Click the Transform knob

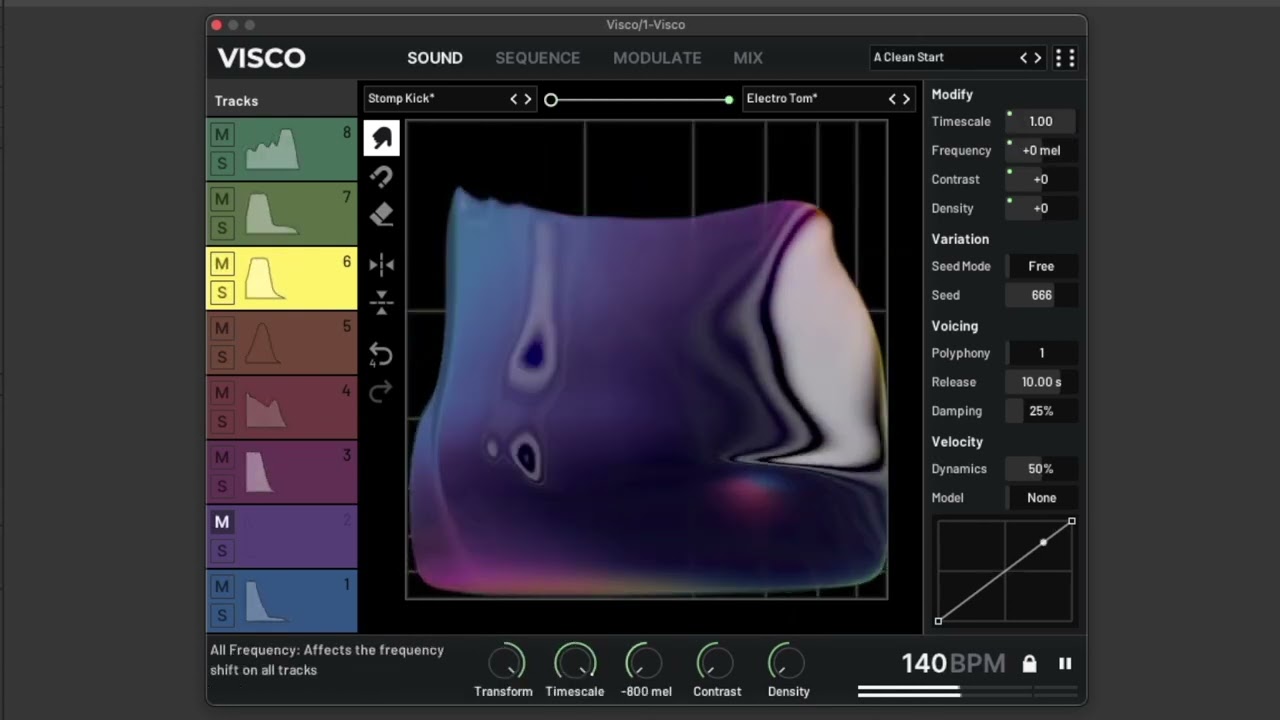(x=506, y=662)
